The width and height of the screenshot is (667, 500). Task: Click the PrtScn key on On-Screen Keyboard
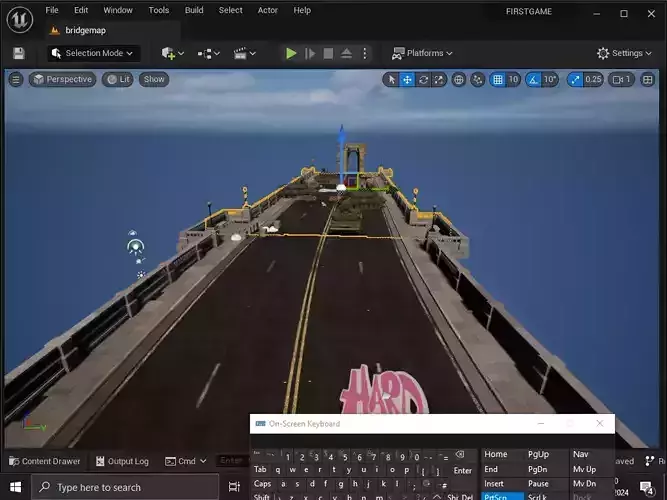coord(502,497)
